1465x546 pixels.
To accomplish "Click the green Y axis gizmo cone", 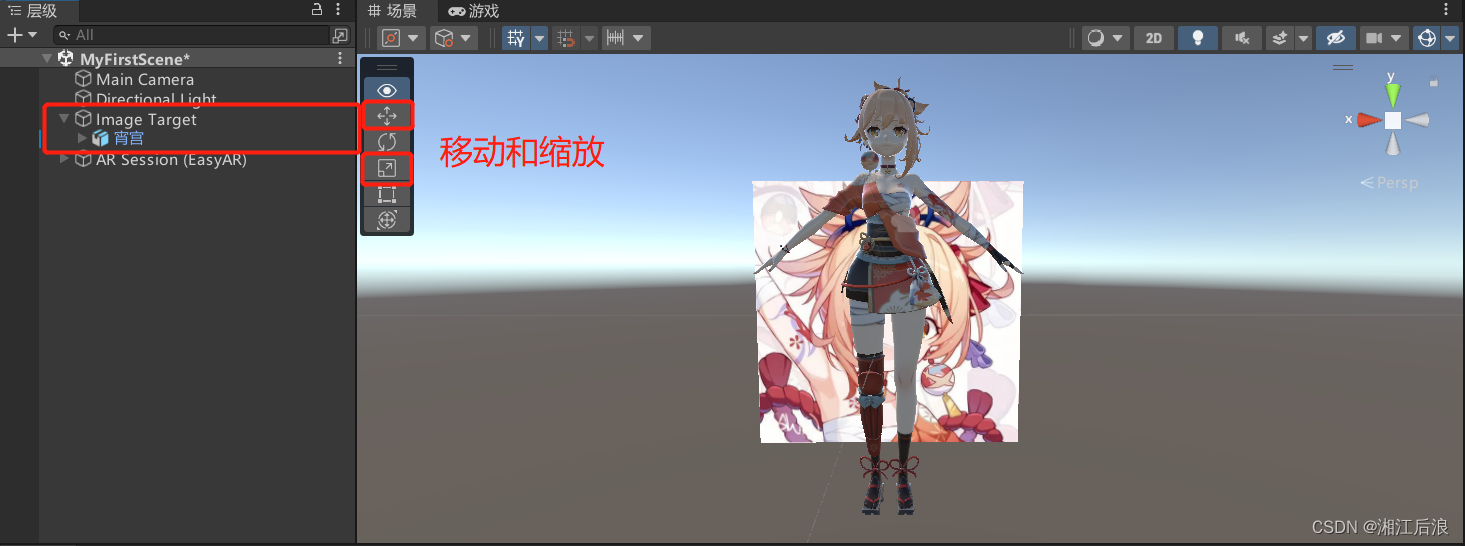I will tap(1393, 95).
